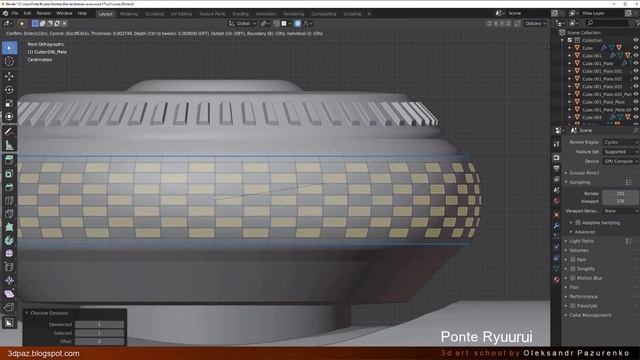Open the Sampling presets list icon
Screen dimensions: 640x360
[629, 182]
